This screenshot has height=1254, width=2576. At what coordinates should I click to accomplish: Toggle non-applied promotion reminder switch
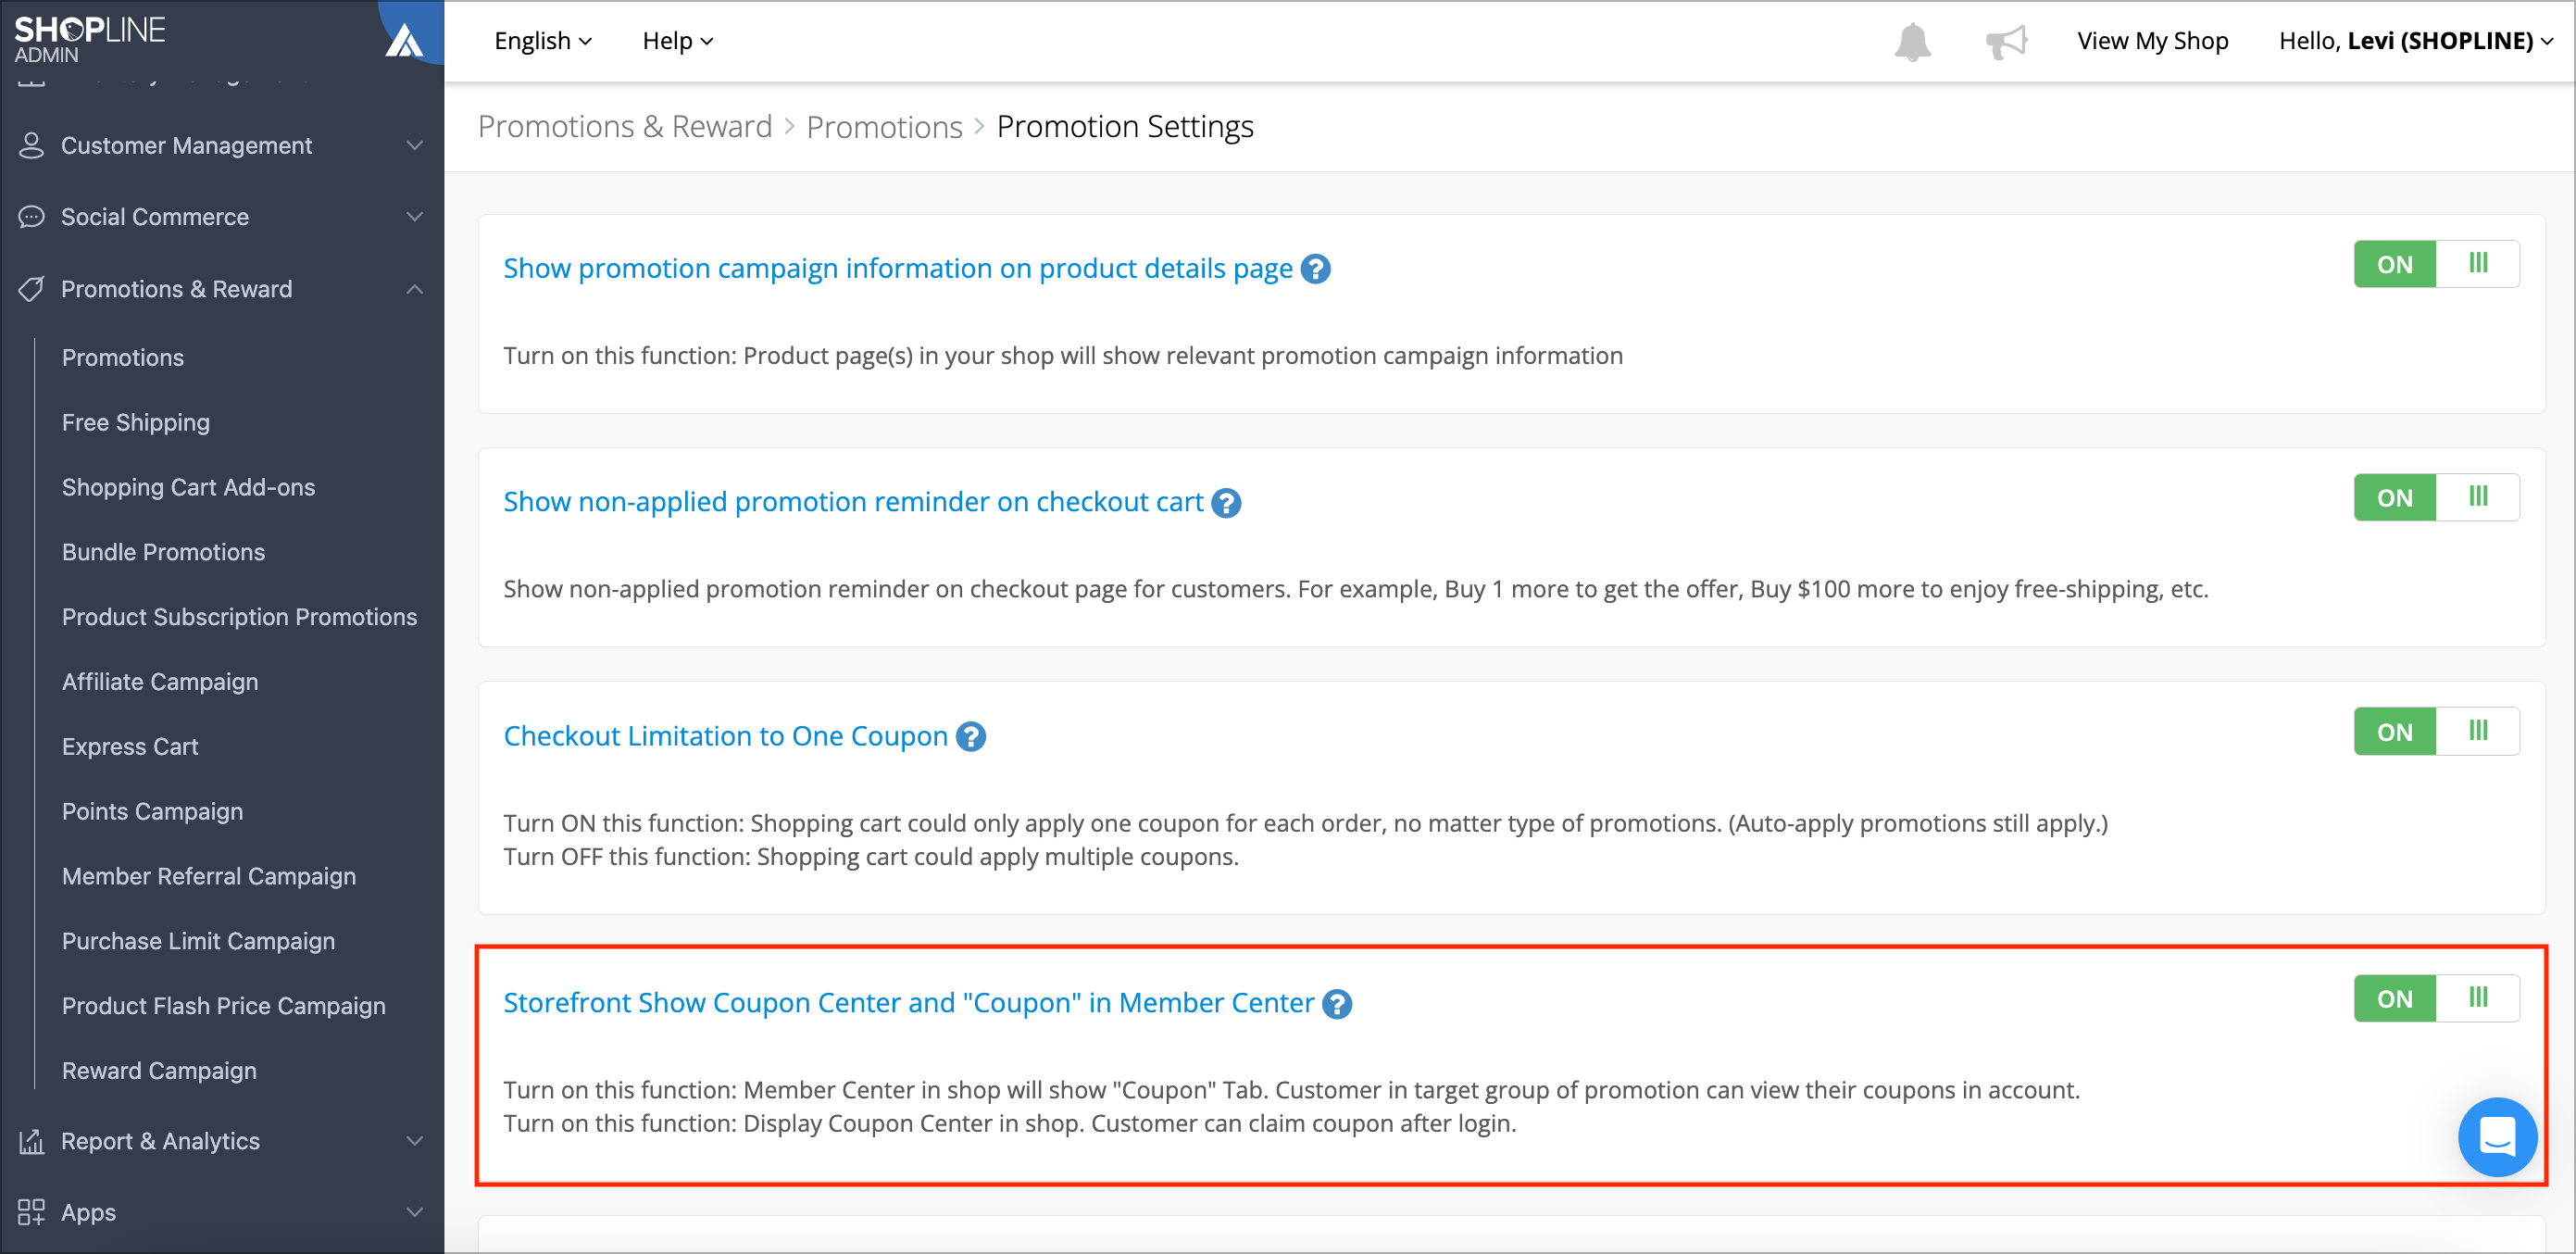(2436, 497)
